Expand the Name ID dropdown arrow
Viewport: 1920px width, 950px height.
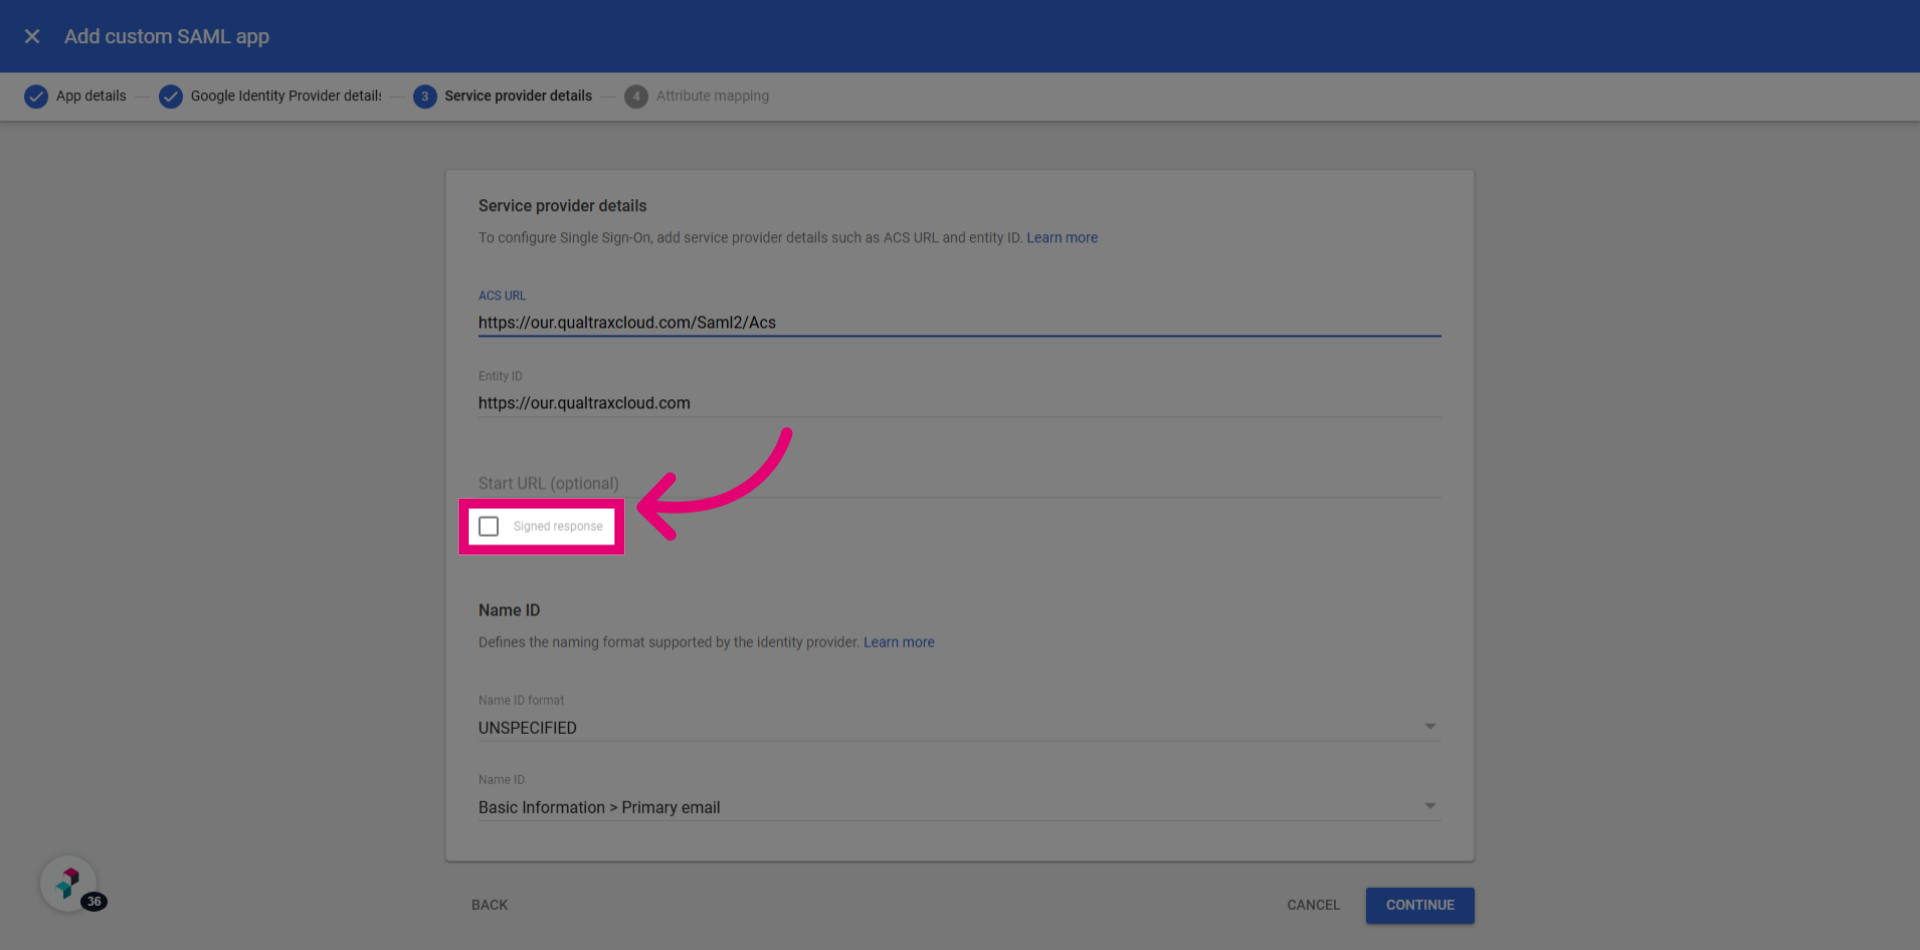coord(1430,806)
